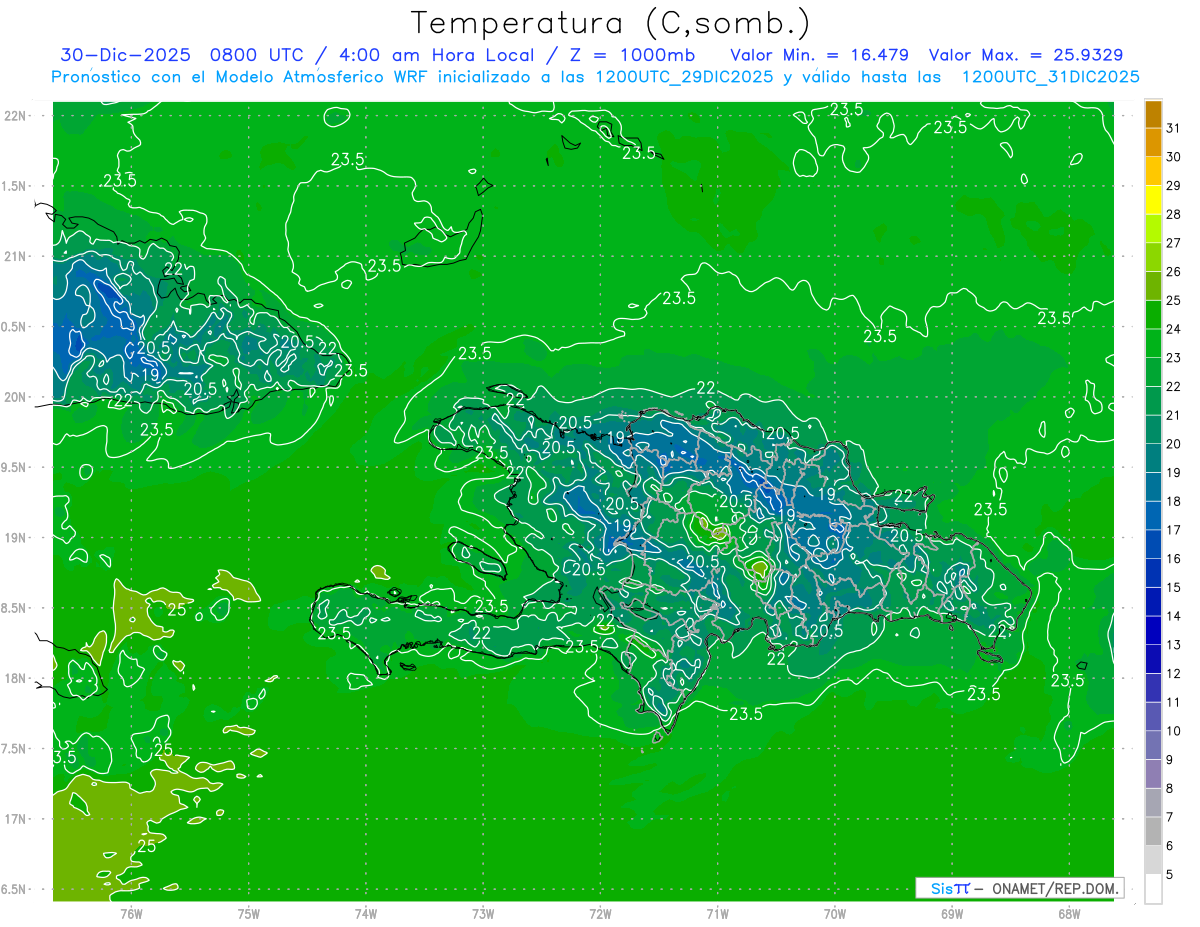Click the "Sisπ" logo text

(x=949, y=888)
